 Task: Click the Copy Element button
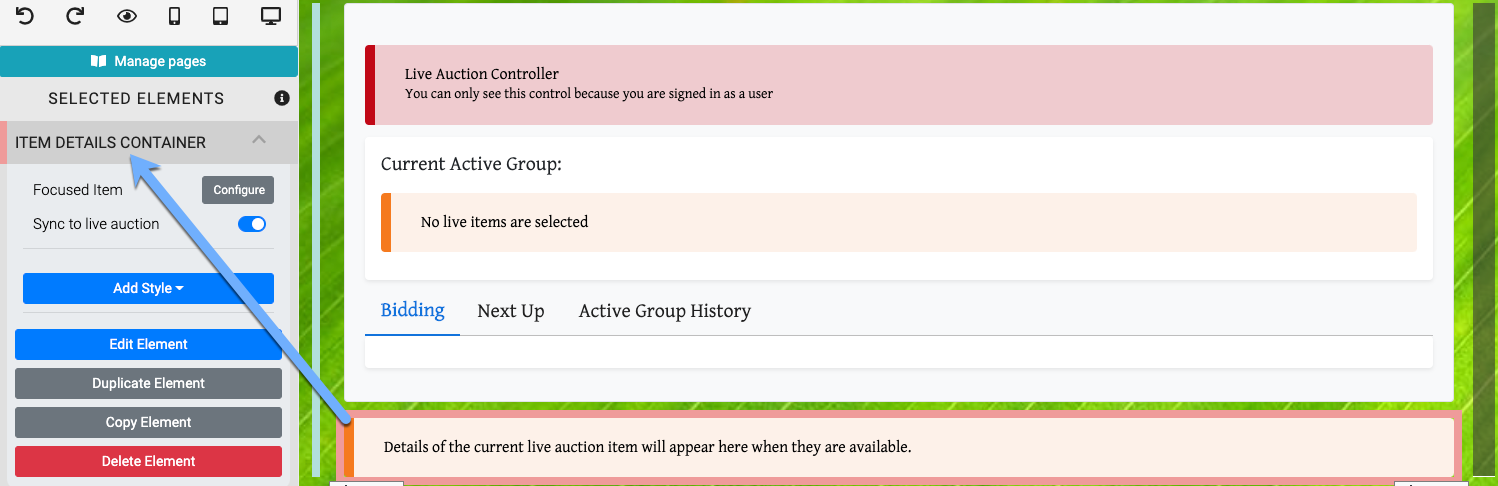tap(148, 422)
